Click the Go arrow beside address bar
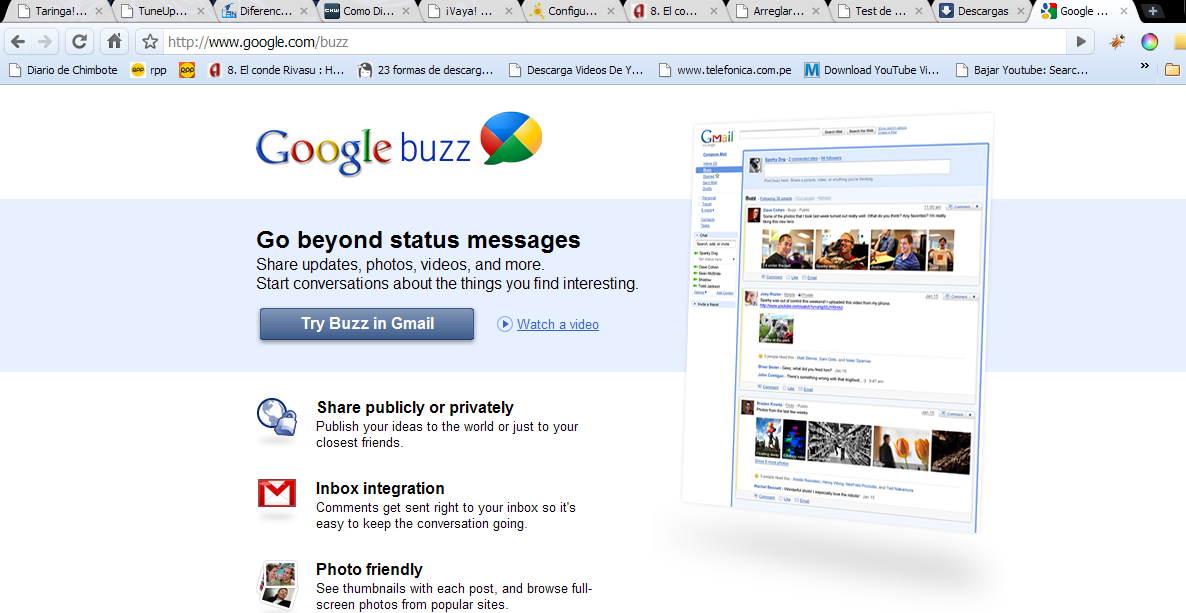The width and height of the screenshot is (1186, 613). point(1081,42)
